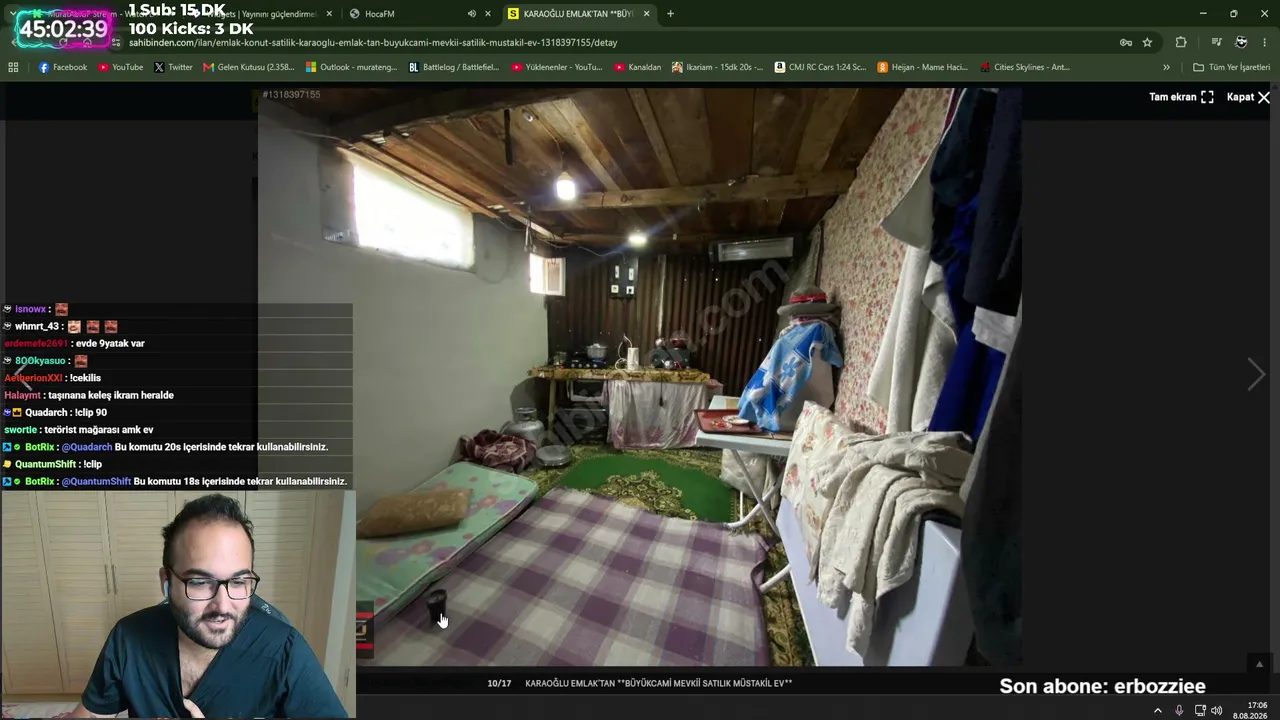Click username swortie in chat

pos(20,430)
